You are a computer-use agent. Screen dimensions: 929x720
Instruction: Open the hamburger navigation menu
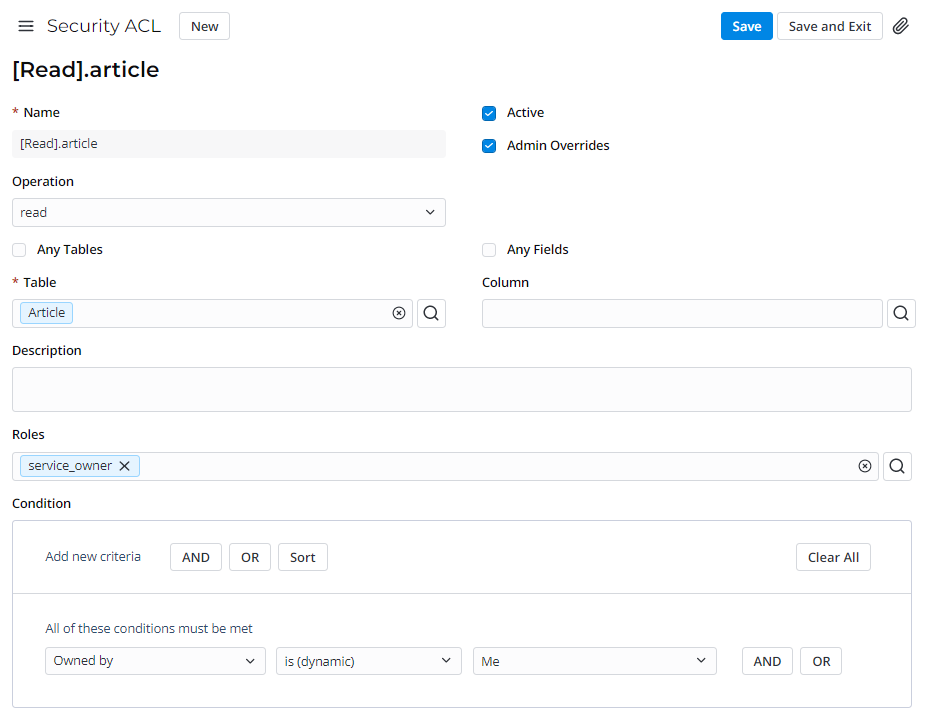click(x=26, y=26)
